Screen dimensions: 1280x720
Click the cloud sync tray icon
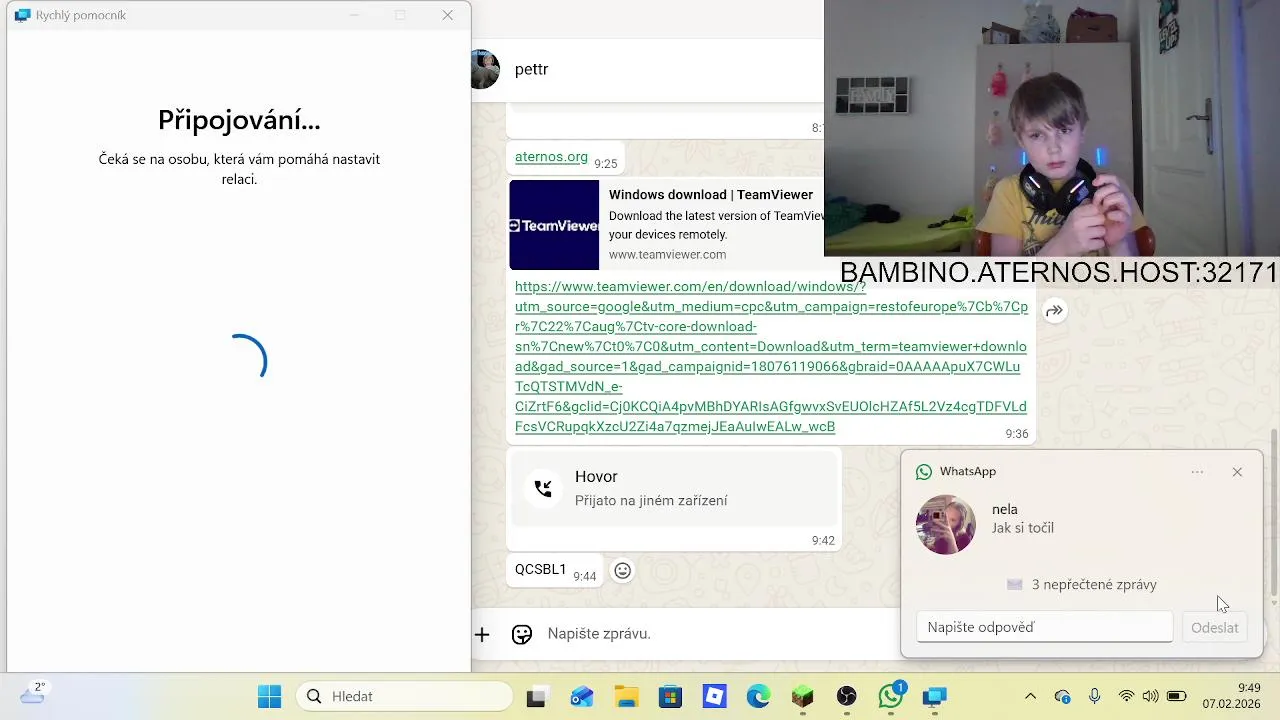[x=1062, y=696]
